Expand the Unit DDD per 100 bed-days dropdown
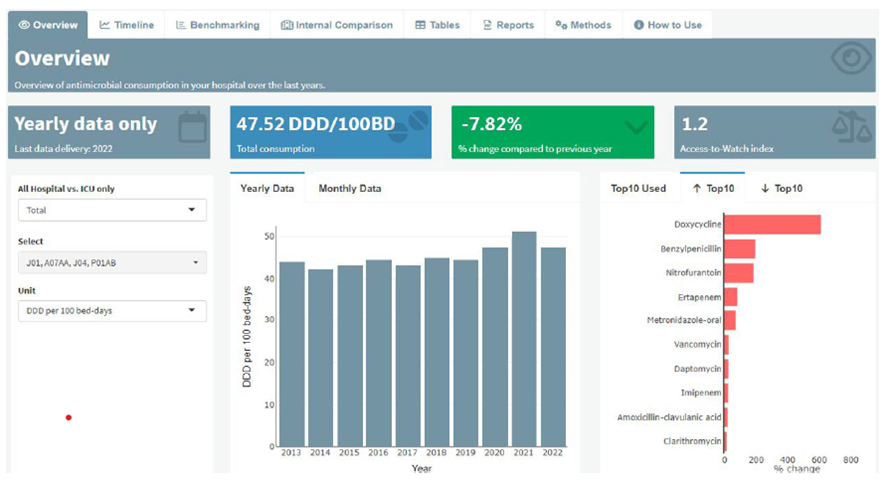The width and height of the screenshot is (889, 481). [x=112, y=311]
